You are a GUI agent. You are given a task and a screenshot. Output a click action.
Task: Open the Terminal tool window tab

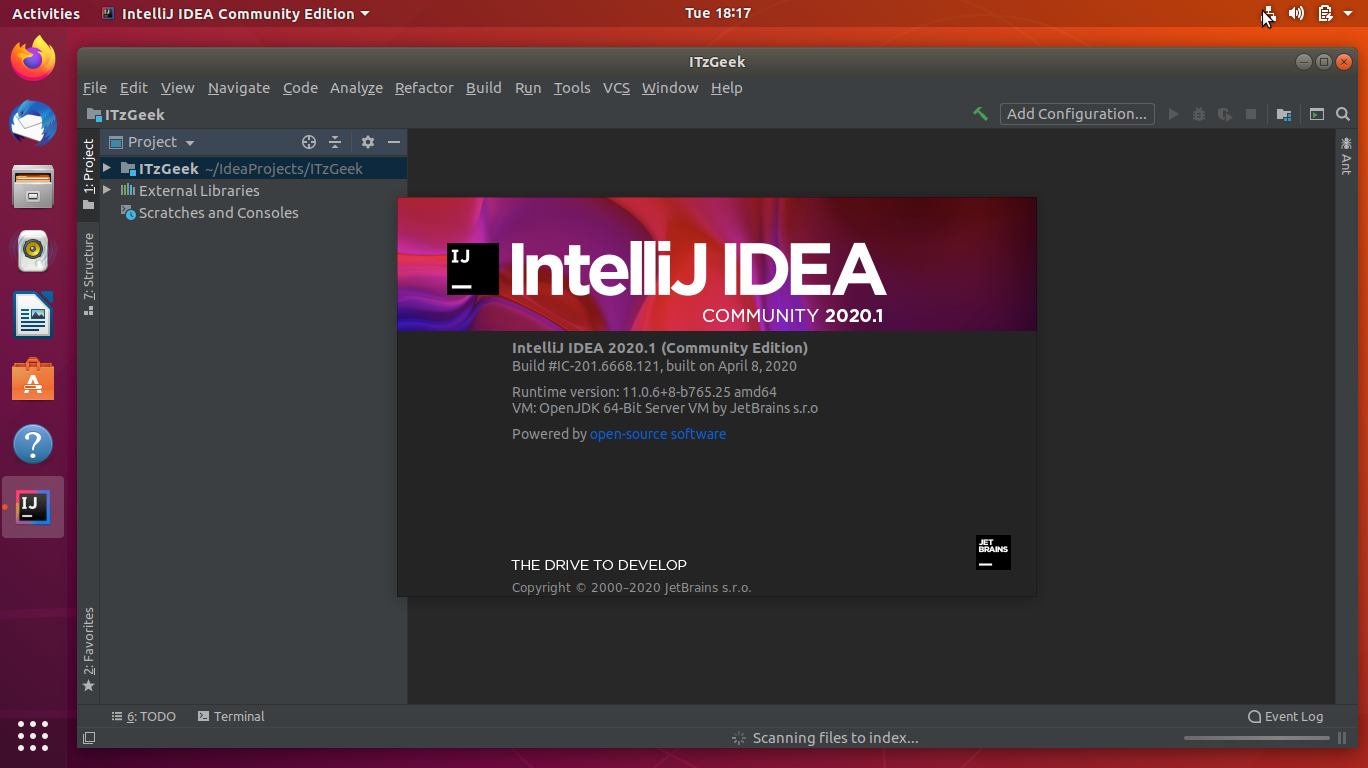(231, 716)
